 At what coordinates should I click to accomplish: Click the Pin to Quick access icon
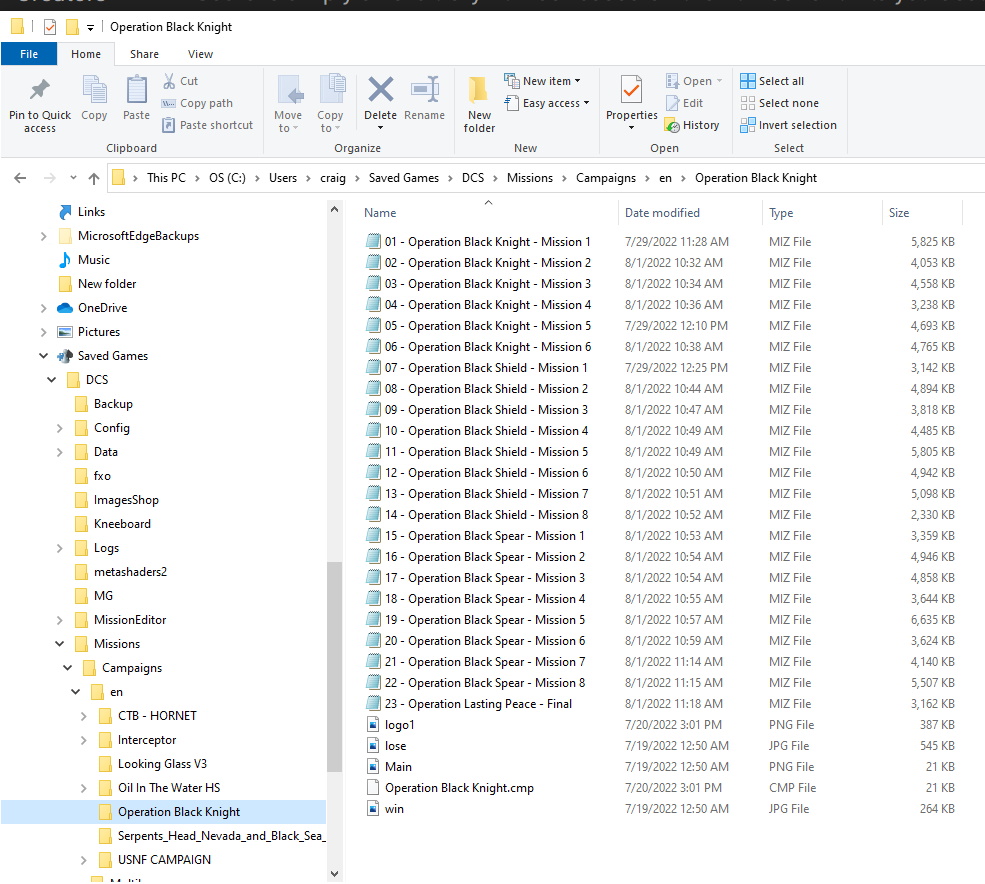point(40,90)
